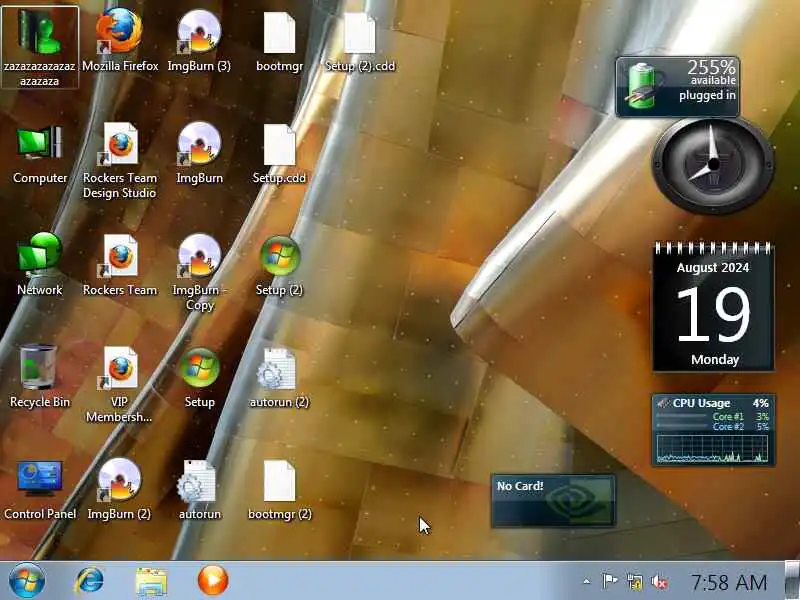
Task: Click the analog clock gadget
Action: coord(713,165)
